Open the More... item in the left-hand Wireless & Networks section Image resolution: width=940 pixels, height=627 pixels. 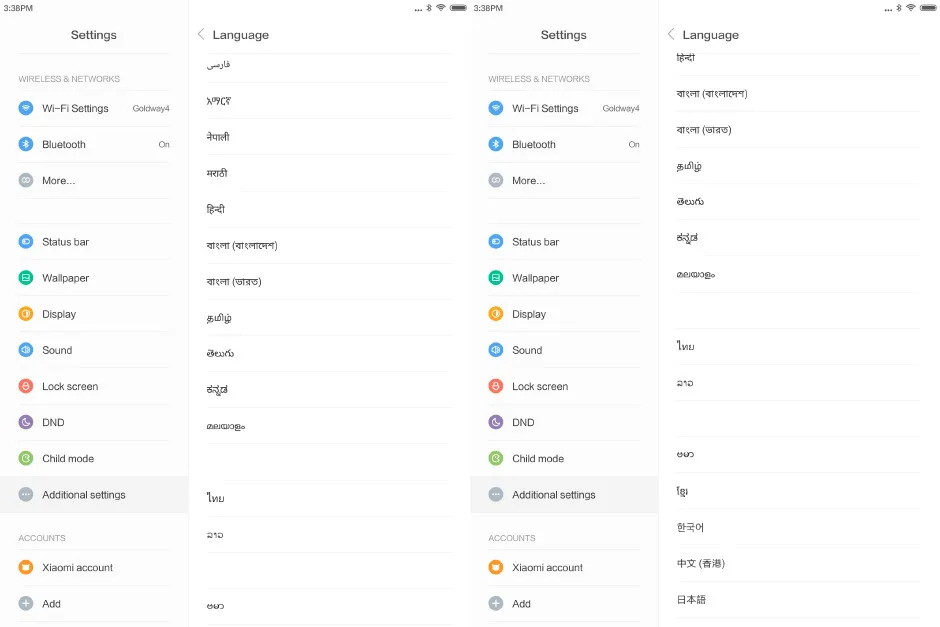[94, 180]
